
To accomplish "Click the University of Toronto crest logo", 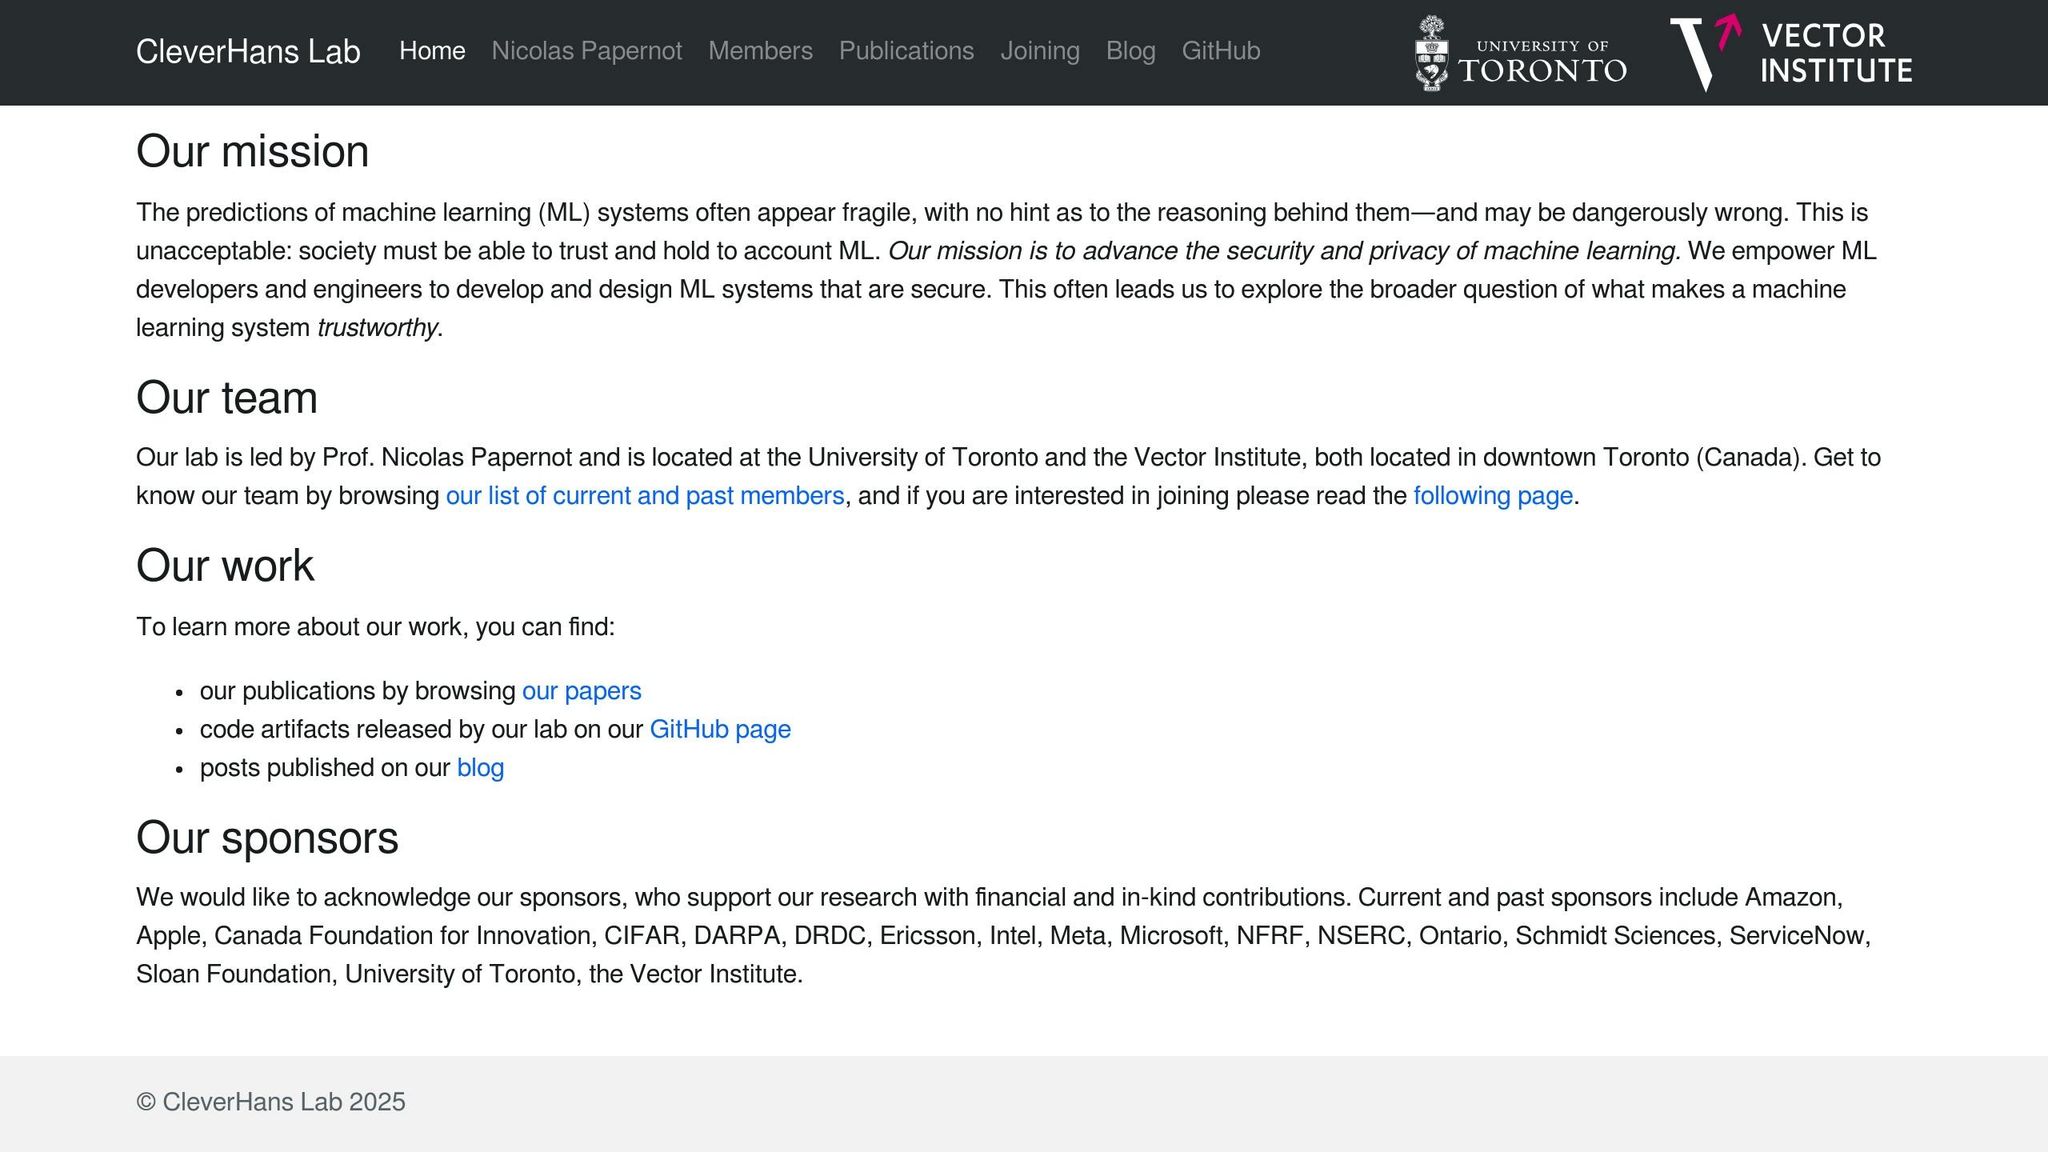I will 1521,54.
